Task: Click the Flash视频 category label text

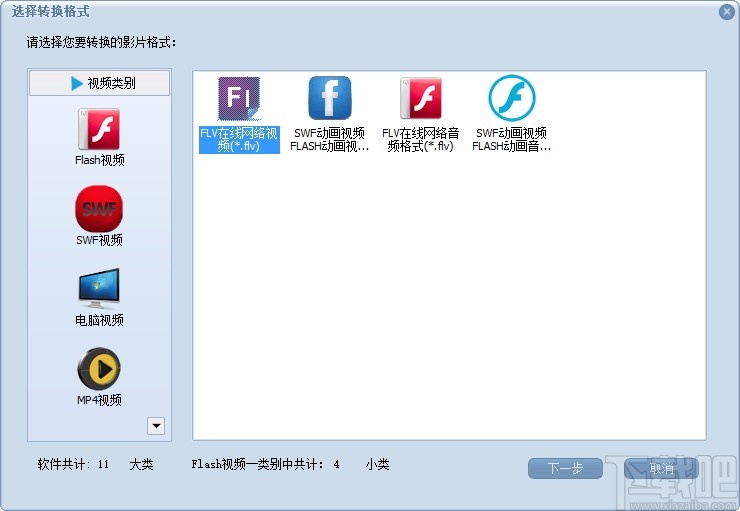Action: [x=100, y=160]
